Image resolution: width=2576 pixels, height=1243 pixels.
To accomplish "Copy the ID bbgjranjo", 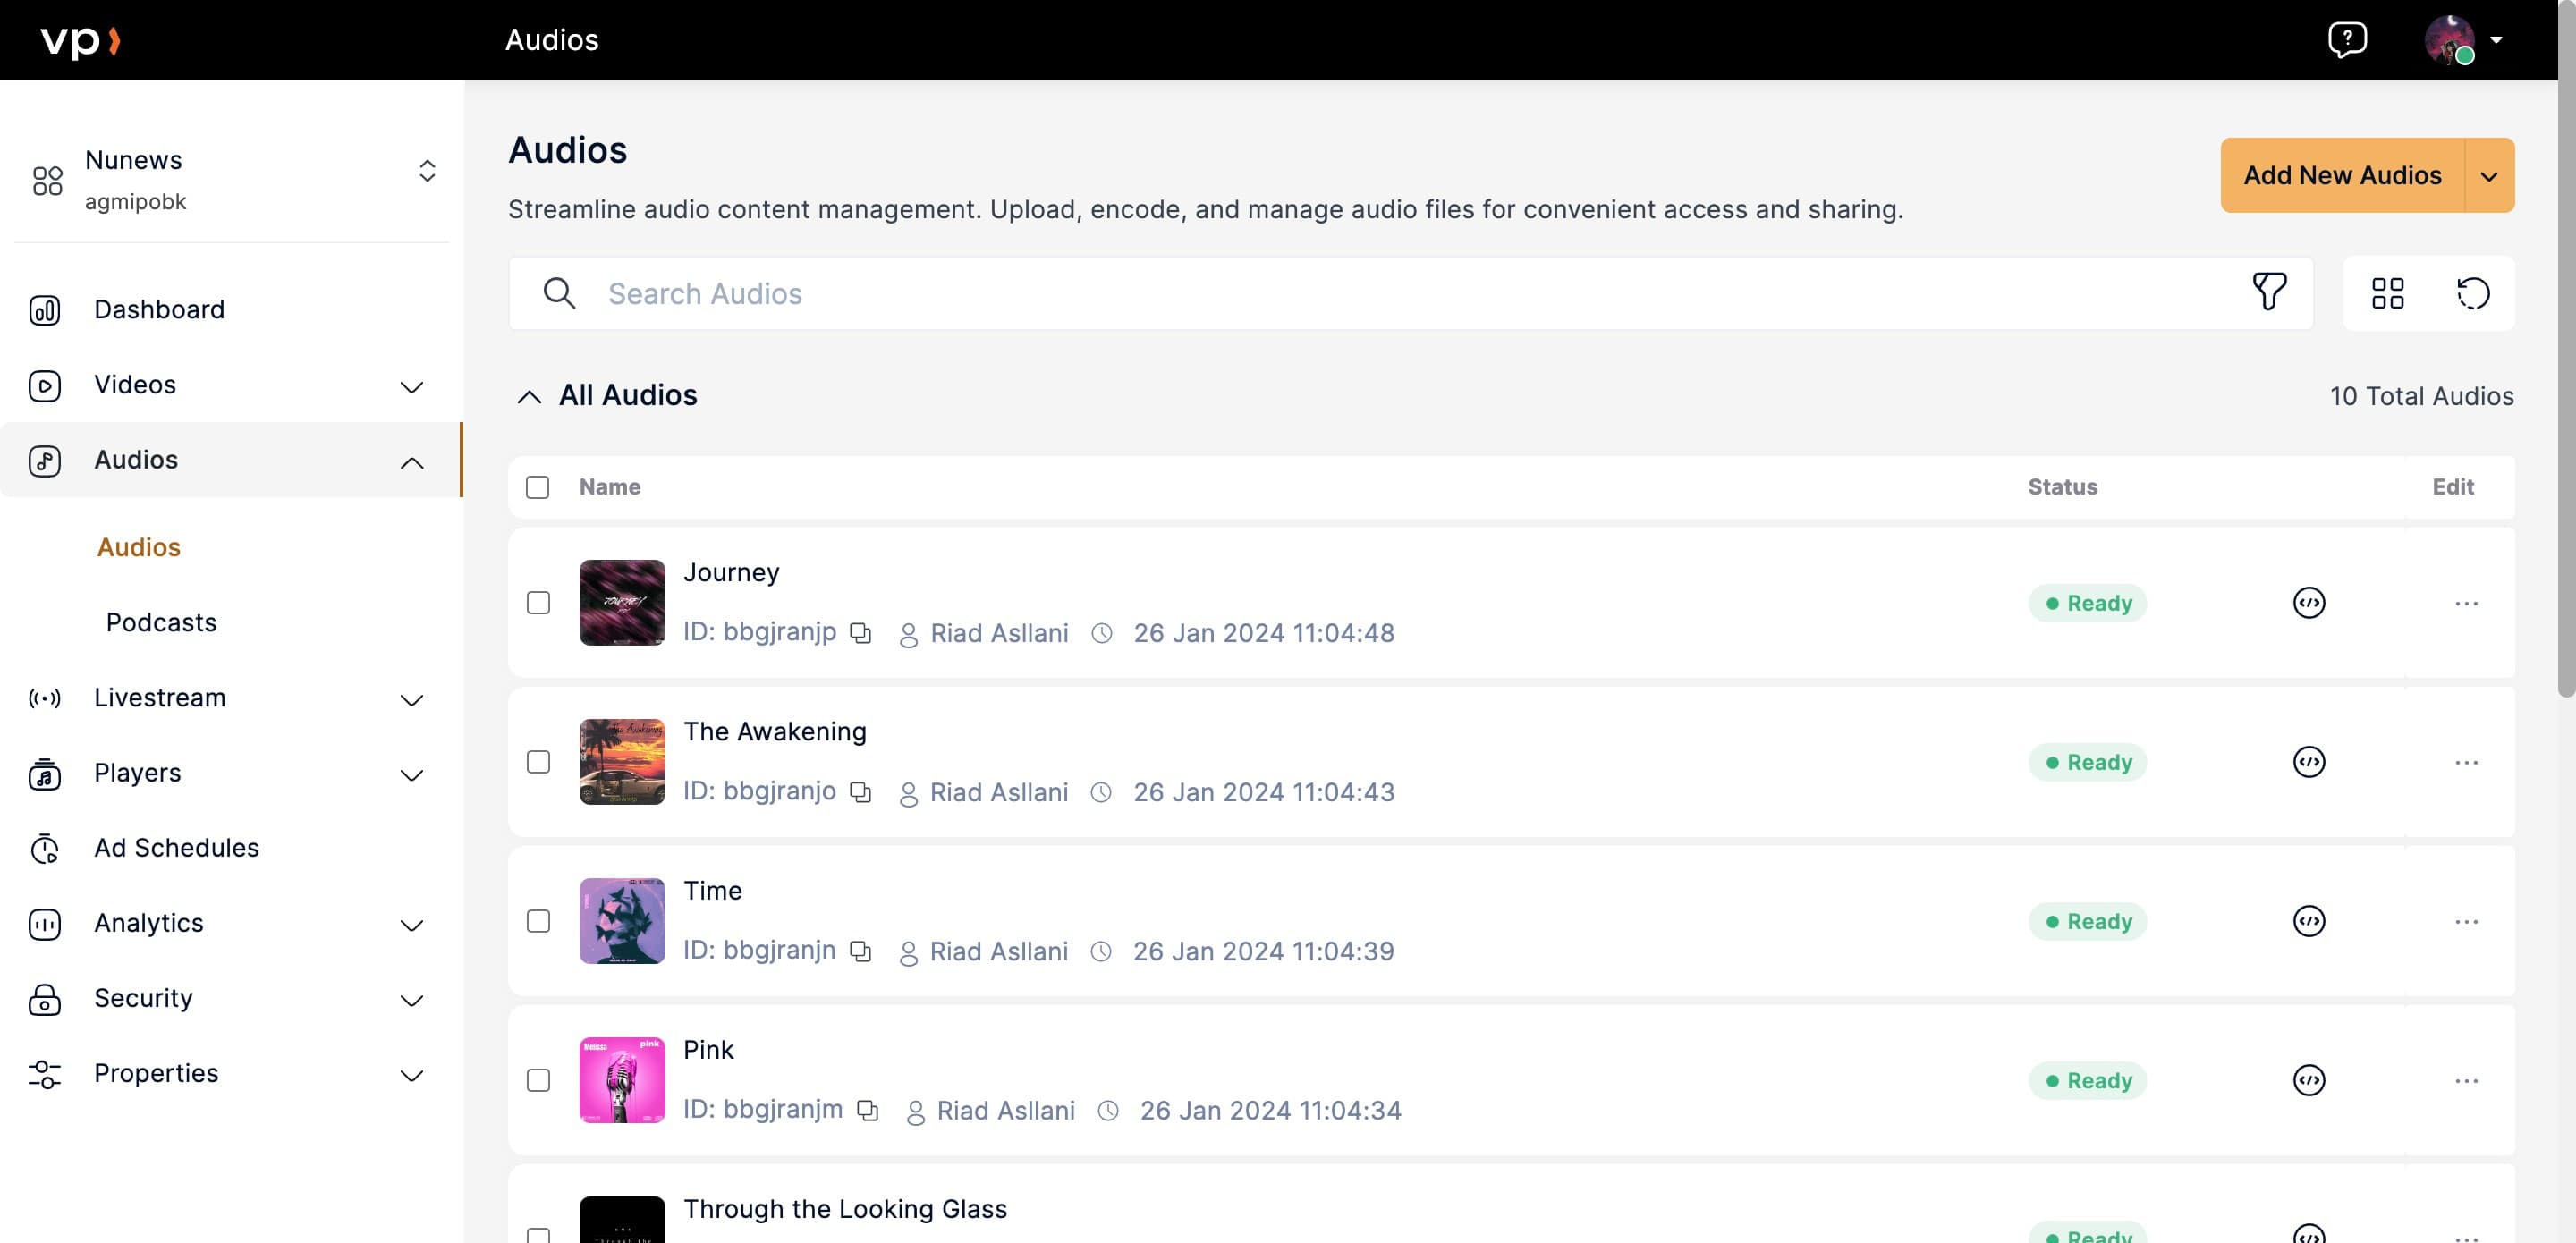I will point(860,792).
